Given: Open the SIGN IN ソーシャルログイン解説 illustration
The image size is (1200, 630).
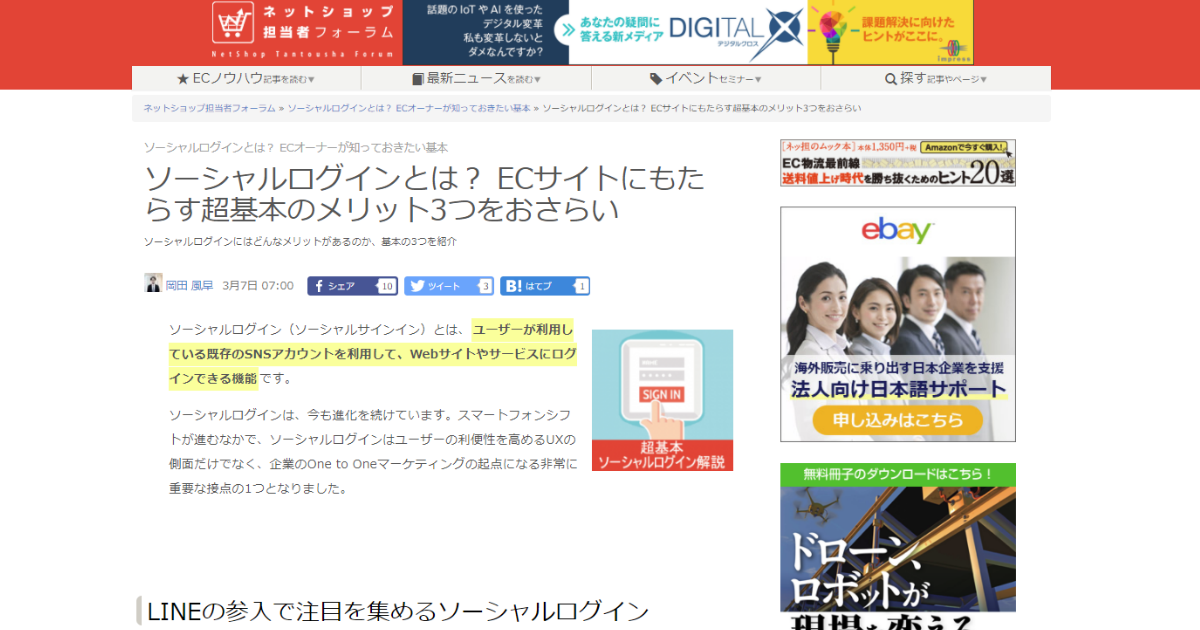Looking at the screenshot, I should pyautogui.click(x=662, y=400).
